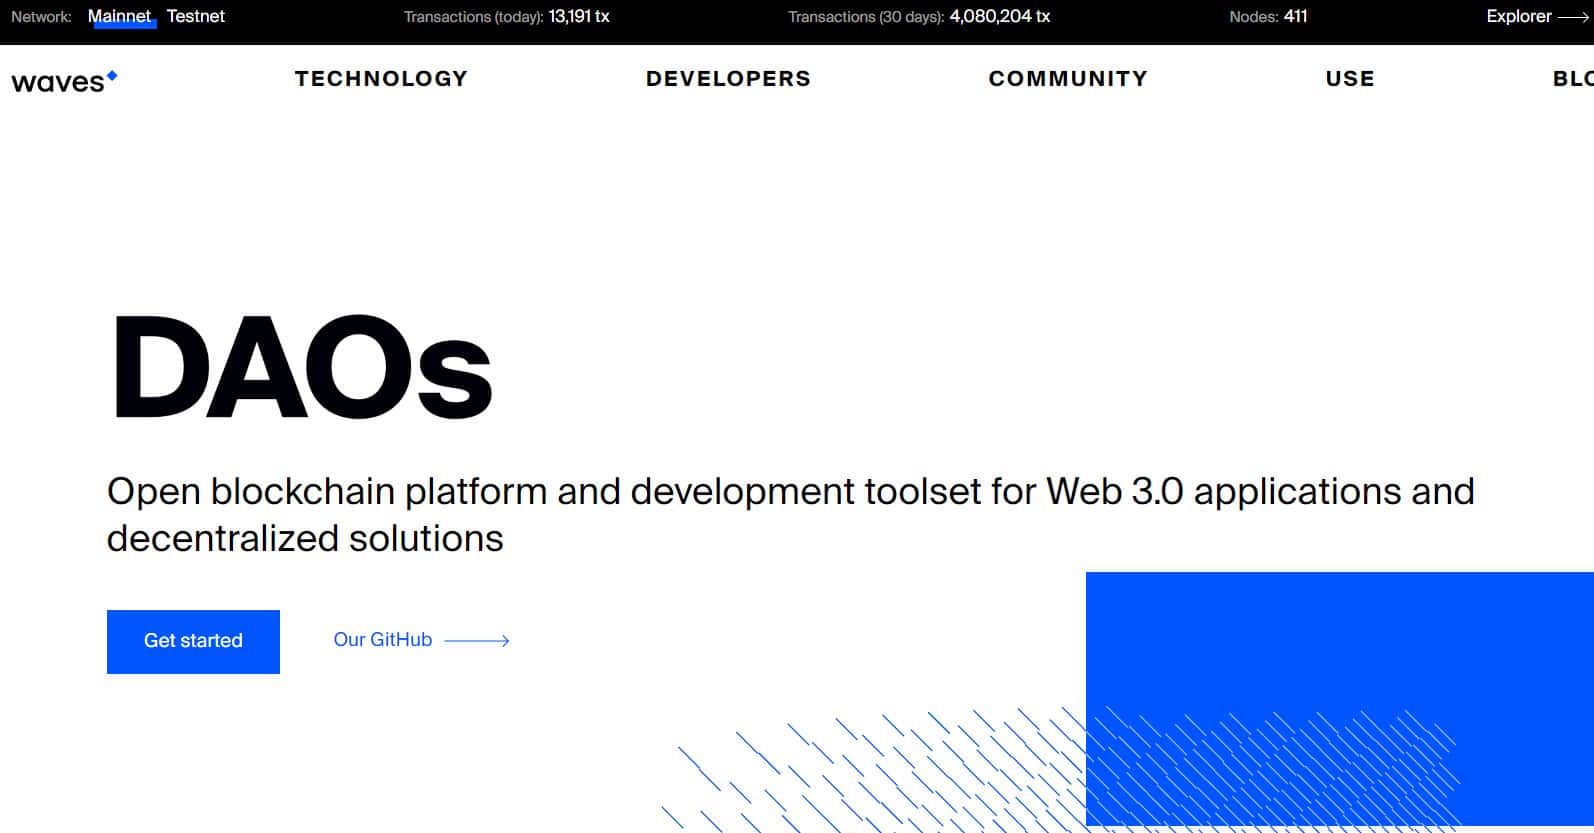The width and height of the screenshot is (1594, 833).
Task: Click the arrow icon beside Explorer
Action: (x=1573, y=17)
